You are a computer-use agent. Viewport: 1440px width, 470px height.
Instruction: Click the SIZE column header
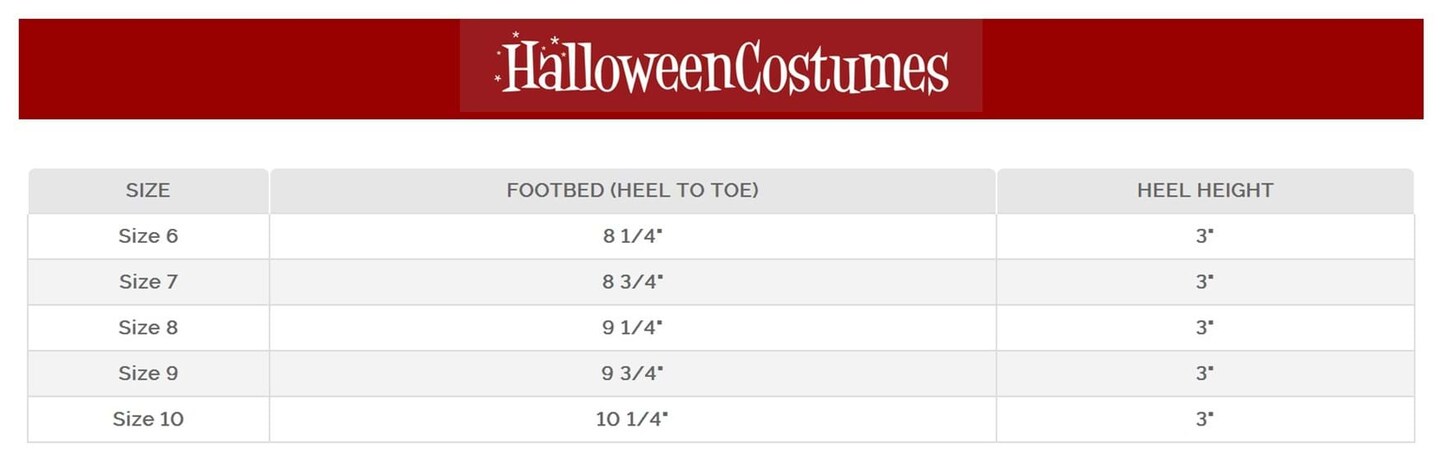148,190
